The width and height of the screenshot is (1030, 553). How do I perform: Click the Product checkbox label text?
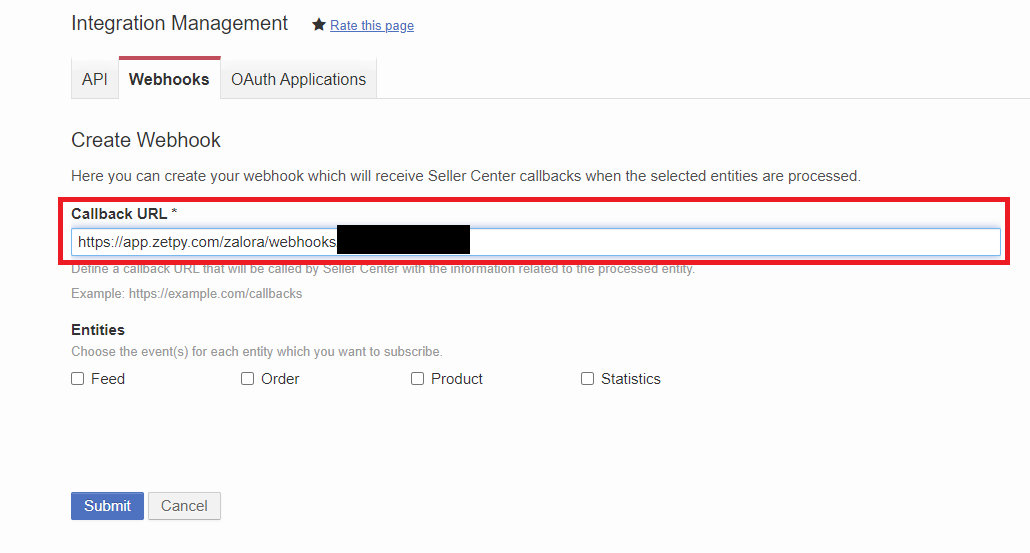(x=457, y=379)
